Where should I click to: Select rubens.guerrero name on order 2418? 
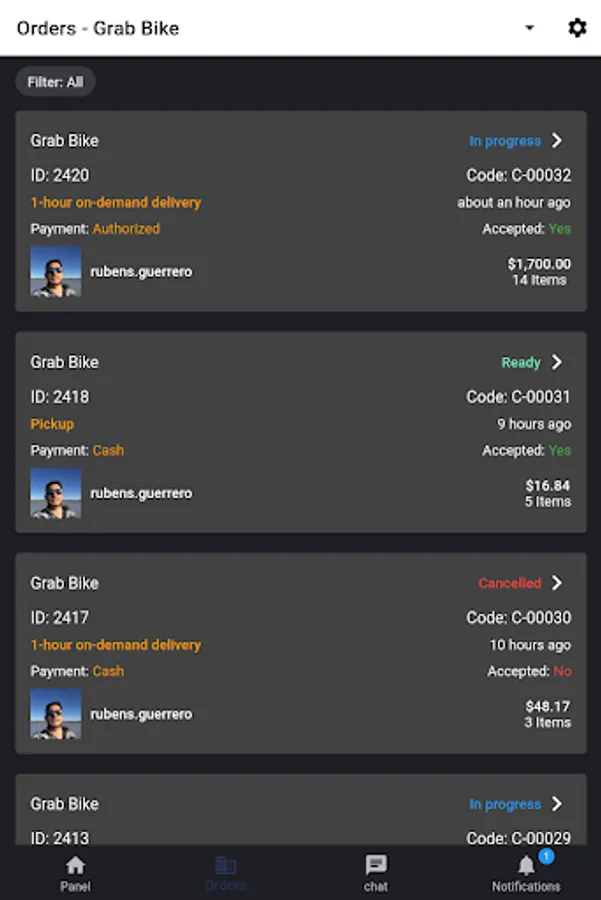coord(141,493)
